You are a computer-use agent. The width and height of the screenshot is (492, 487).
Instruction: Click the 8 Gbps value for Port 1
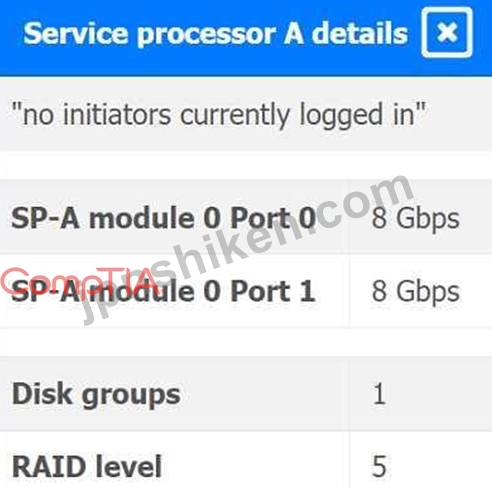pyautogui.click(x=416, y=292)
